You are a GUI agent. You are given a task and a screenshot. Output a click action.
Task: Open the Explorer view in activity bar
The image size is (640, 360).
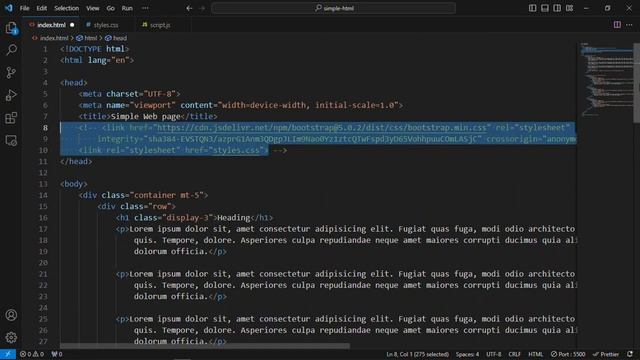coord(11,28)
